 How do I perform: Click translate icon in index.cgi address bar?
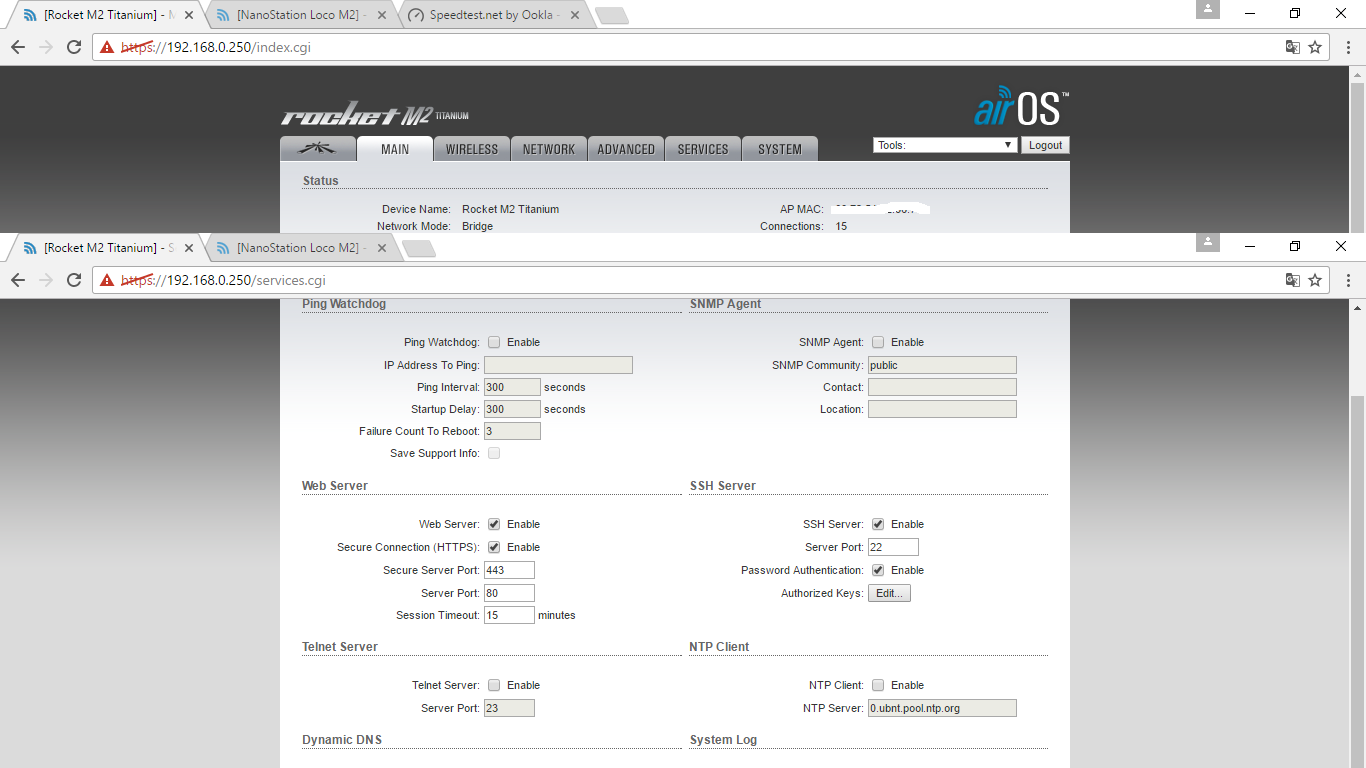click(1292, 47)
